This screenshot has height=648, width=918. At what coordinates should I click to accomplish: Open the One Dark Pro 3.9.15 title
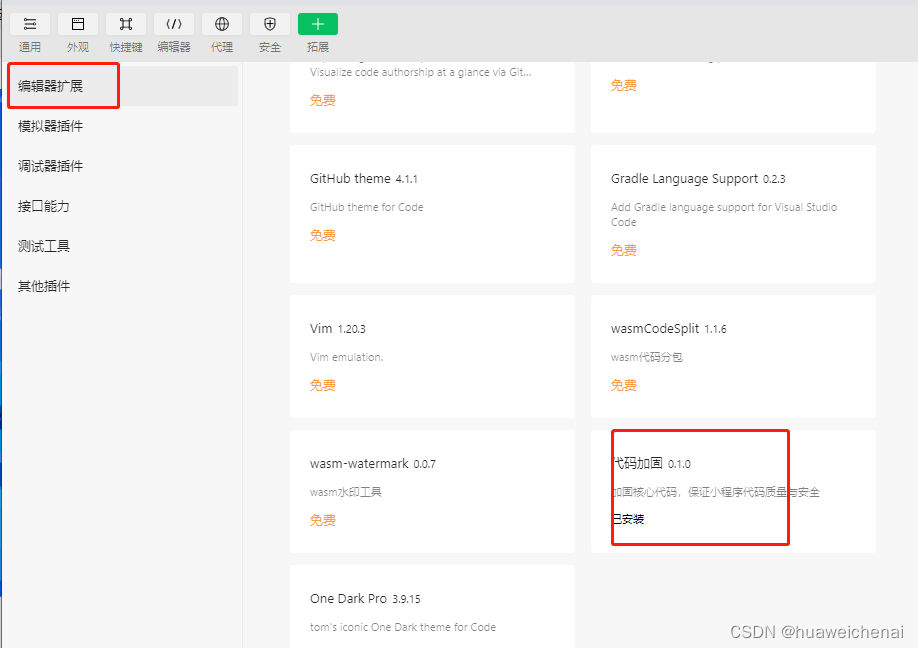click(365, 599)
